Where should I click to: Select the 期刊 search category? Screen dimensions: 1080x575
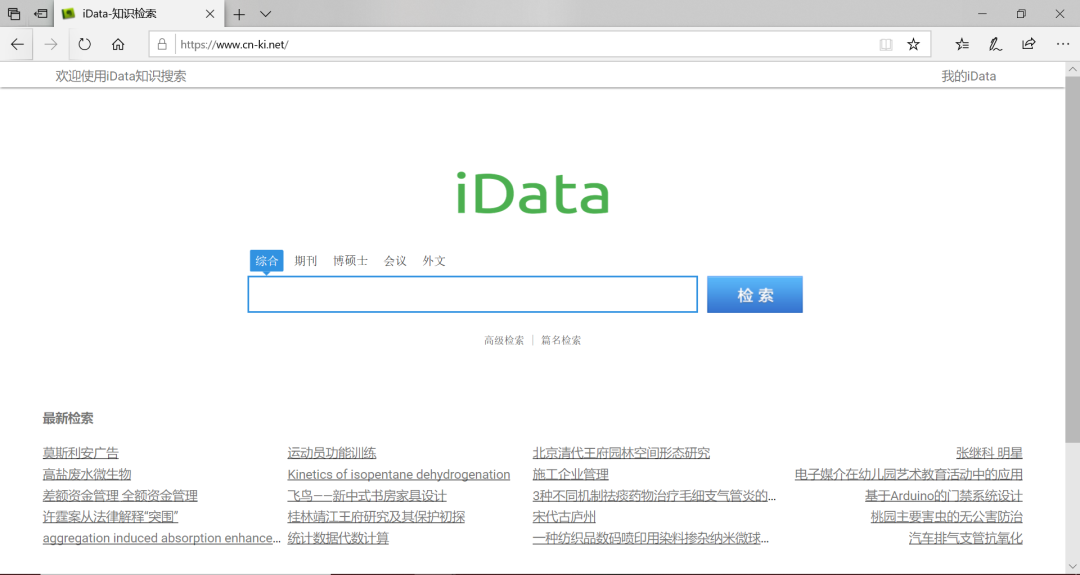click(x=306, y=261)
